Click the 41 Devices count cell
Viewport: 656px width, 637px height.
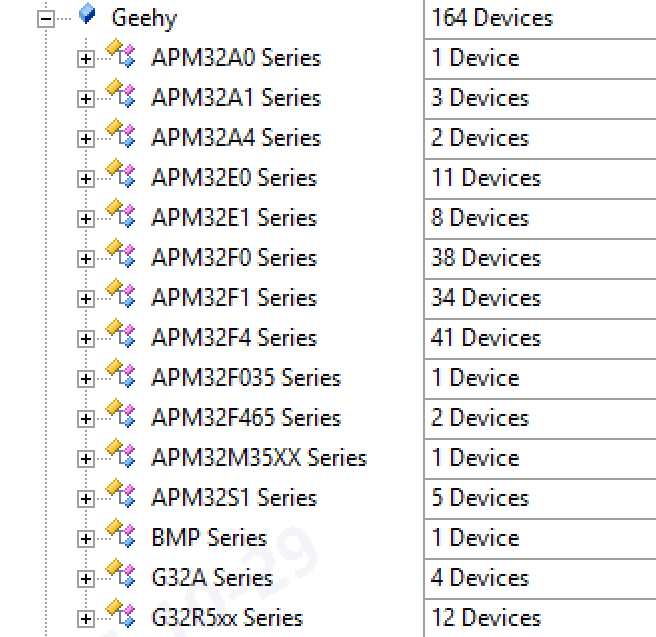click(485, 338)
